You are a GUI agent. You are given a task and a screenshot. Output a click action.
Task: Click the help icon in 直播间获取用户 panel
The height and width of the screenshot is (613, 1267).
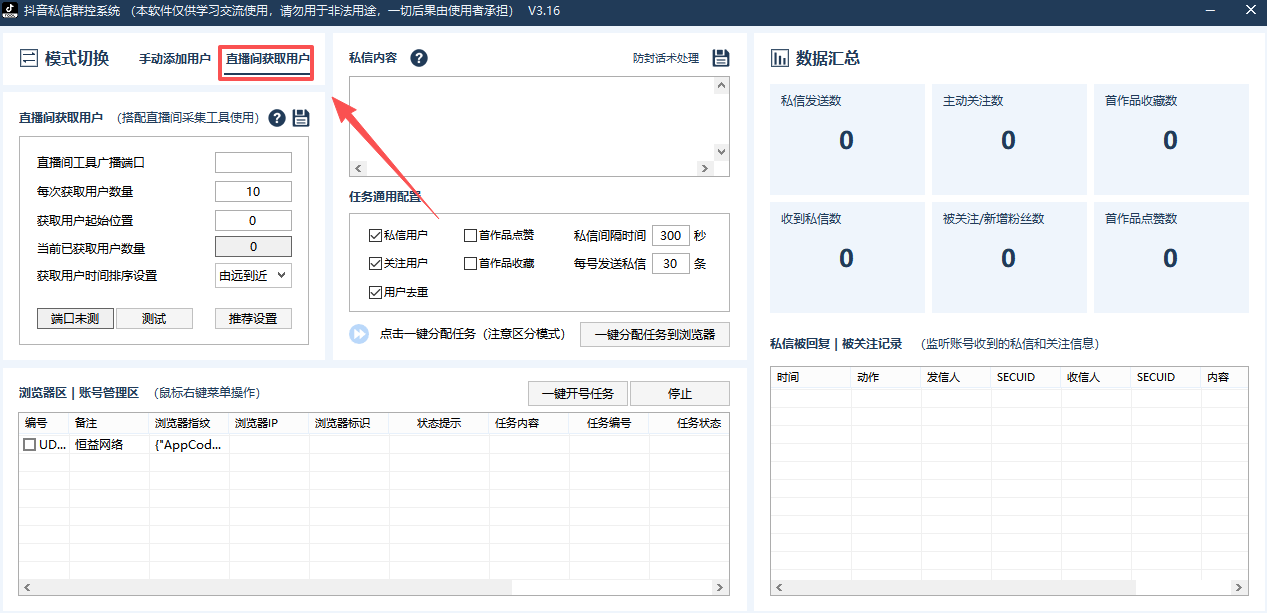(277, 118)
